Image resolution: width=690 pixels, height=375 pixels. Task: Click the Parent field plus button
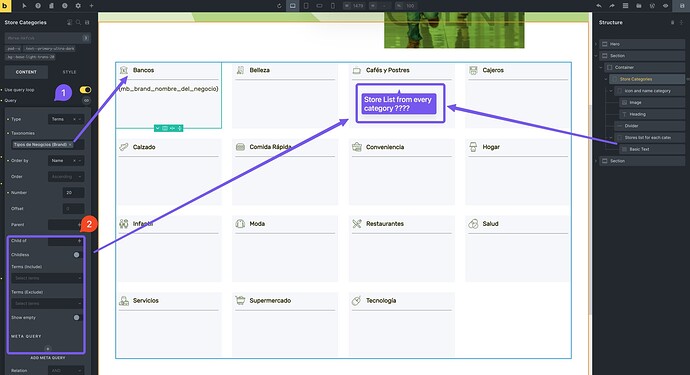pyautogui.click(x=79, y=225)
